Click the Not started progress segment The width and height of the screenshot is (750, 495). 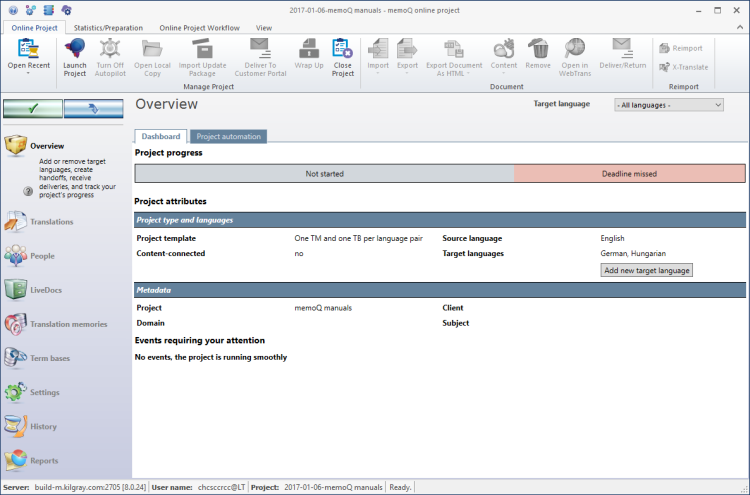(324, 174)
